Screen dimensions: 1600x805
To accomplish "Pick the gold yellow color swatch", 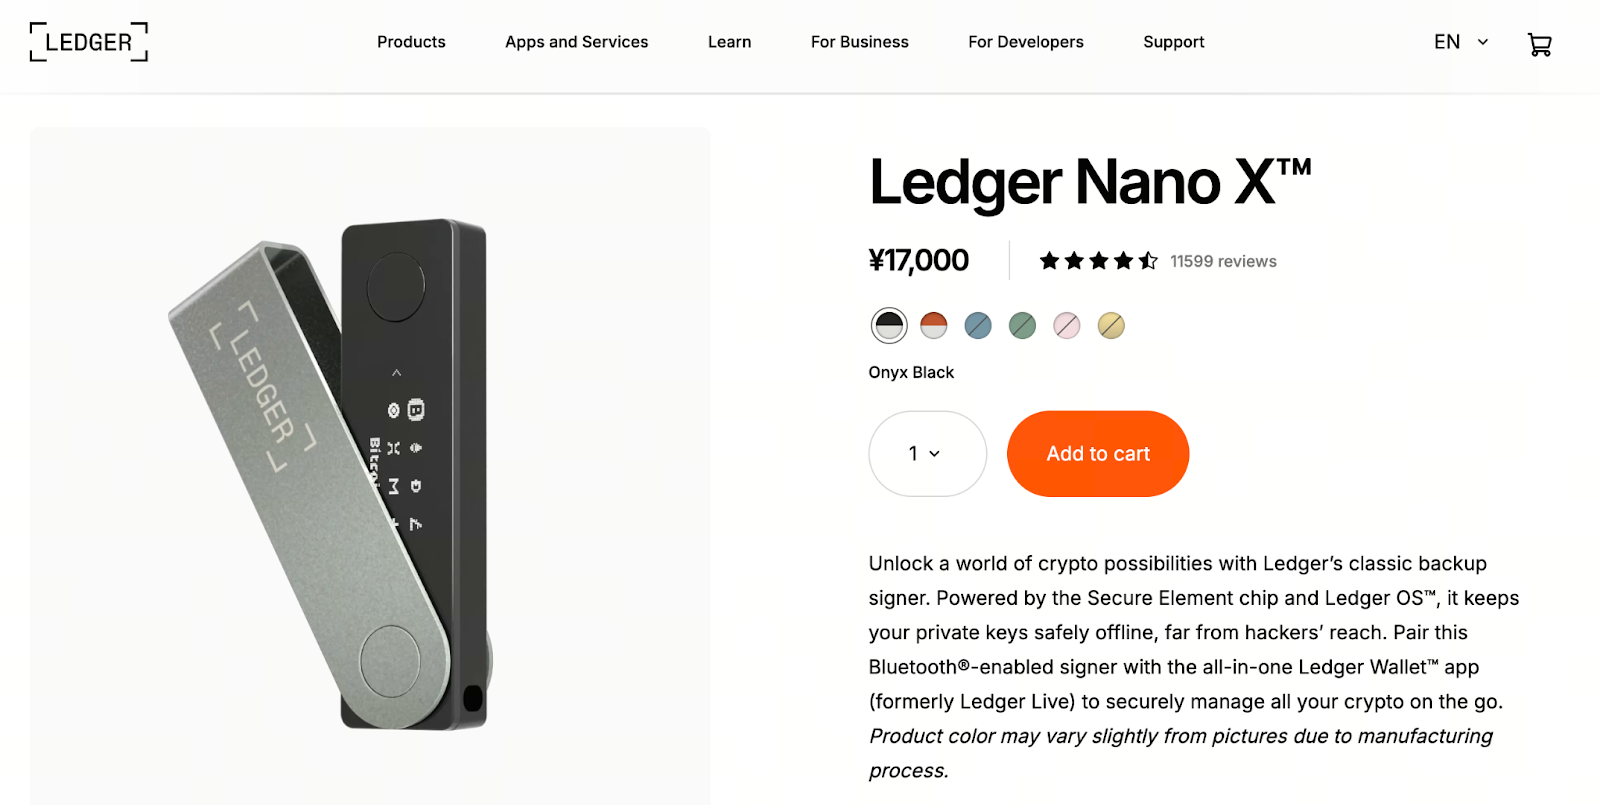I will (x=1111, y=325).
